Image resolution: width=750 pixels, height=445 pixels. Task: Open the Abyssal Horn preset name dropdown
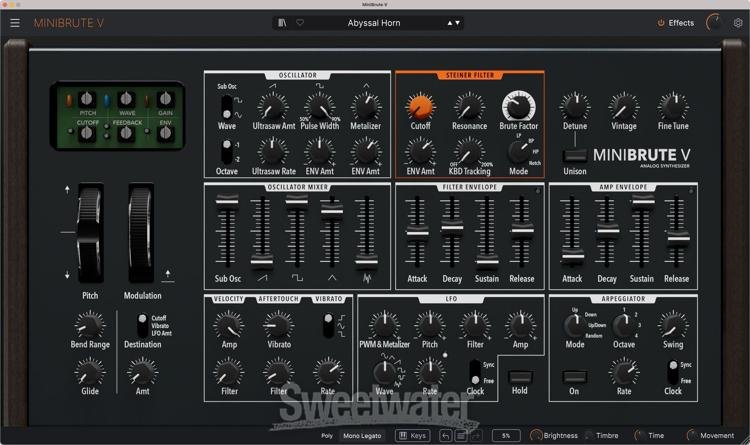[374, 23]
